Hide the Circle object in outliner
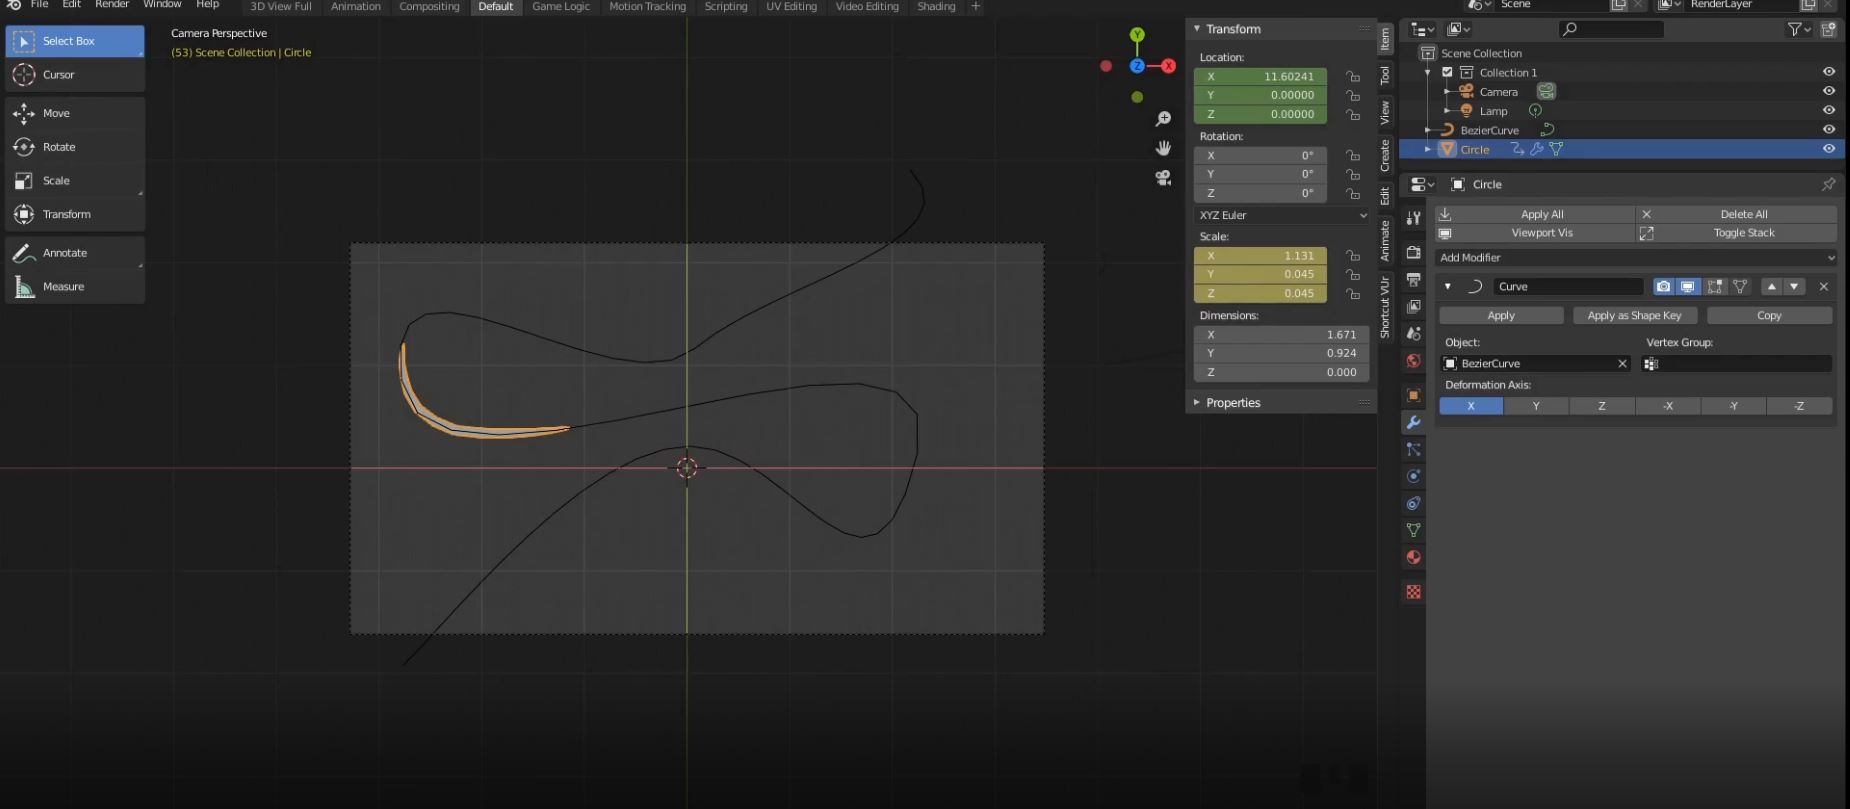Viewport: 1850px width, 809px height. 1828,149
